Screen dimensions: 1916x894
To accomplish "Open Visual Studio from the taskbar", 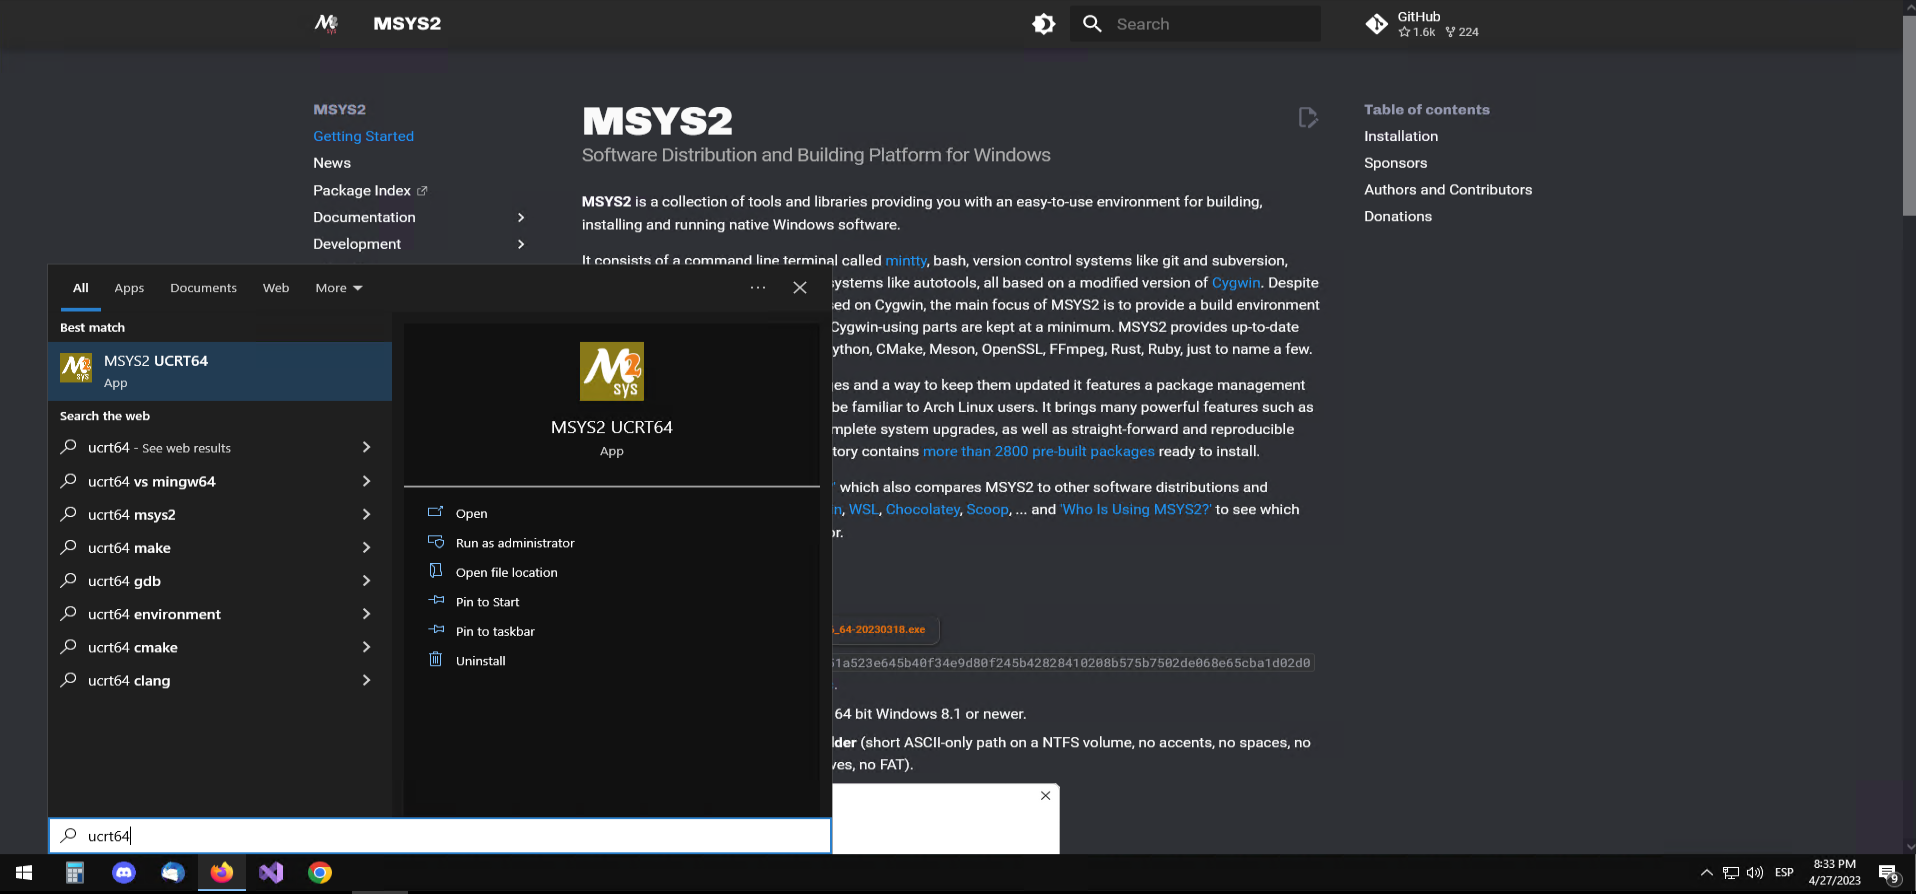I will 271,873.
